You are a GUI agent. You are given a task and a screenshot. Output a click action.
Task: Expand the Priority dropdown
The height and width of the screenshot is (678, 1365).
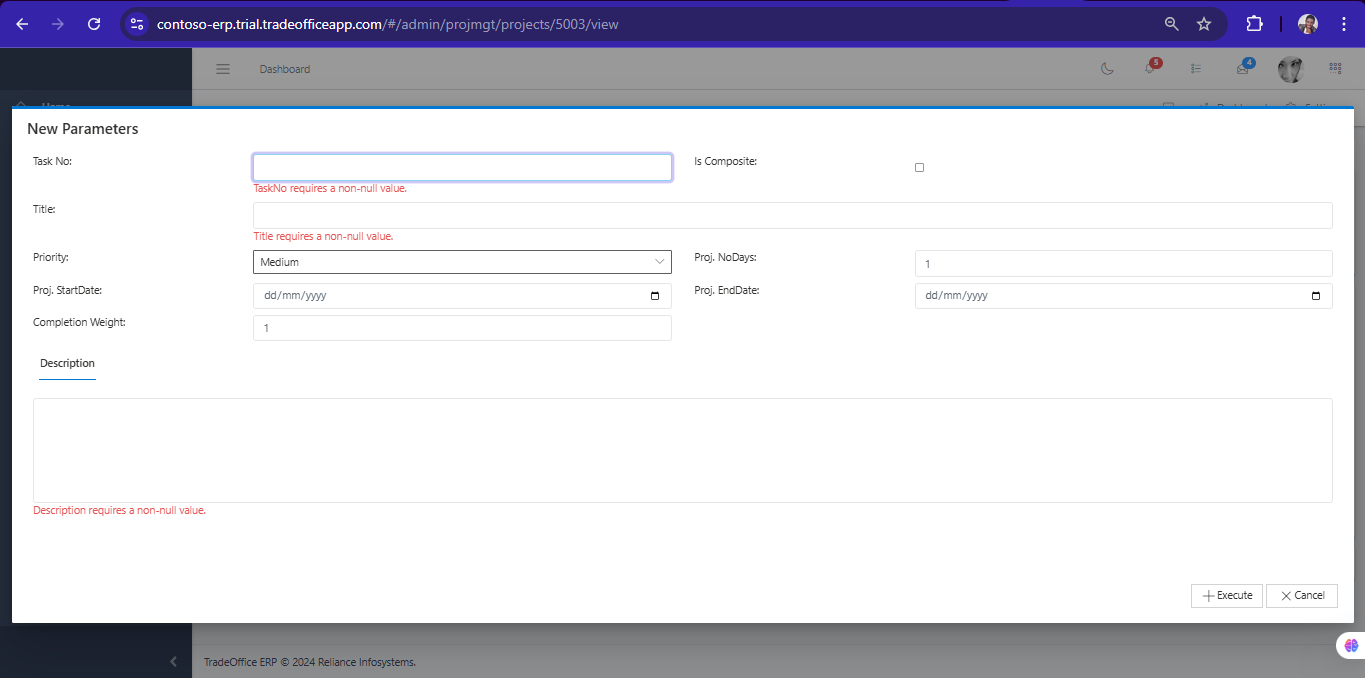[461, 262]
